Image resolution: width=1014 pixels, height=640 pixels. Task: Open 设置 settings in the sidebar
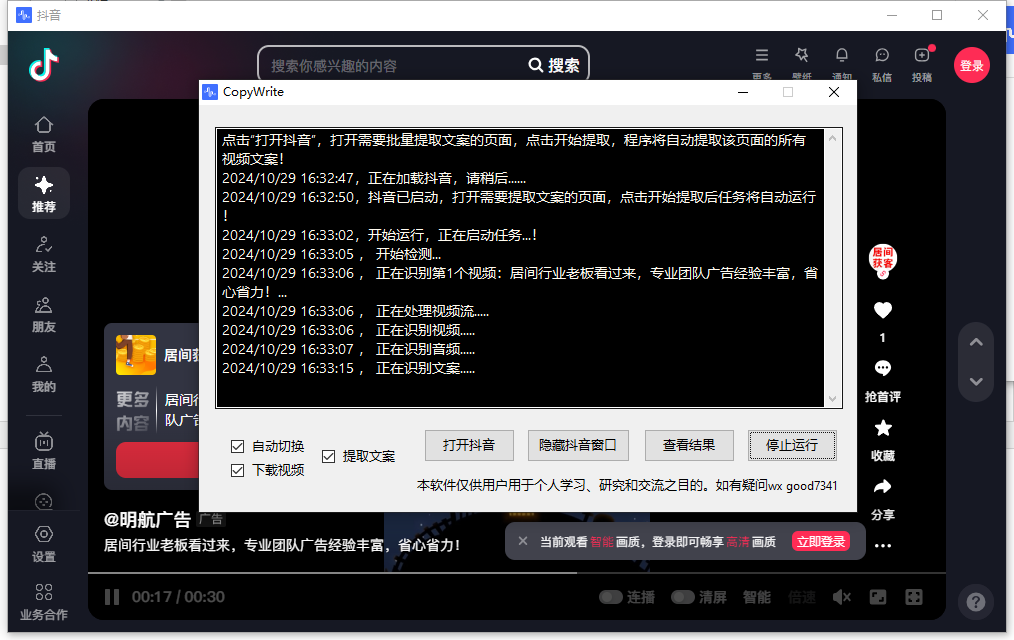click(44, 544)
